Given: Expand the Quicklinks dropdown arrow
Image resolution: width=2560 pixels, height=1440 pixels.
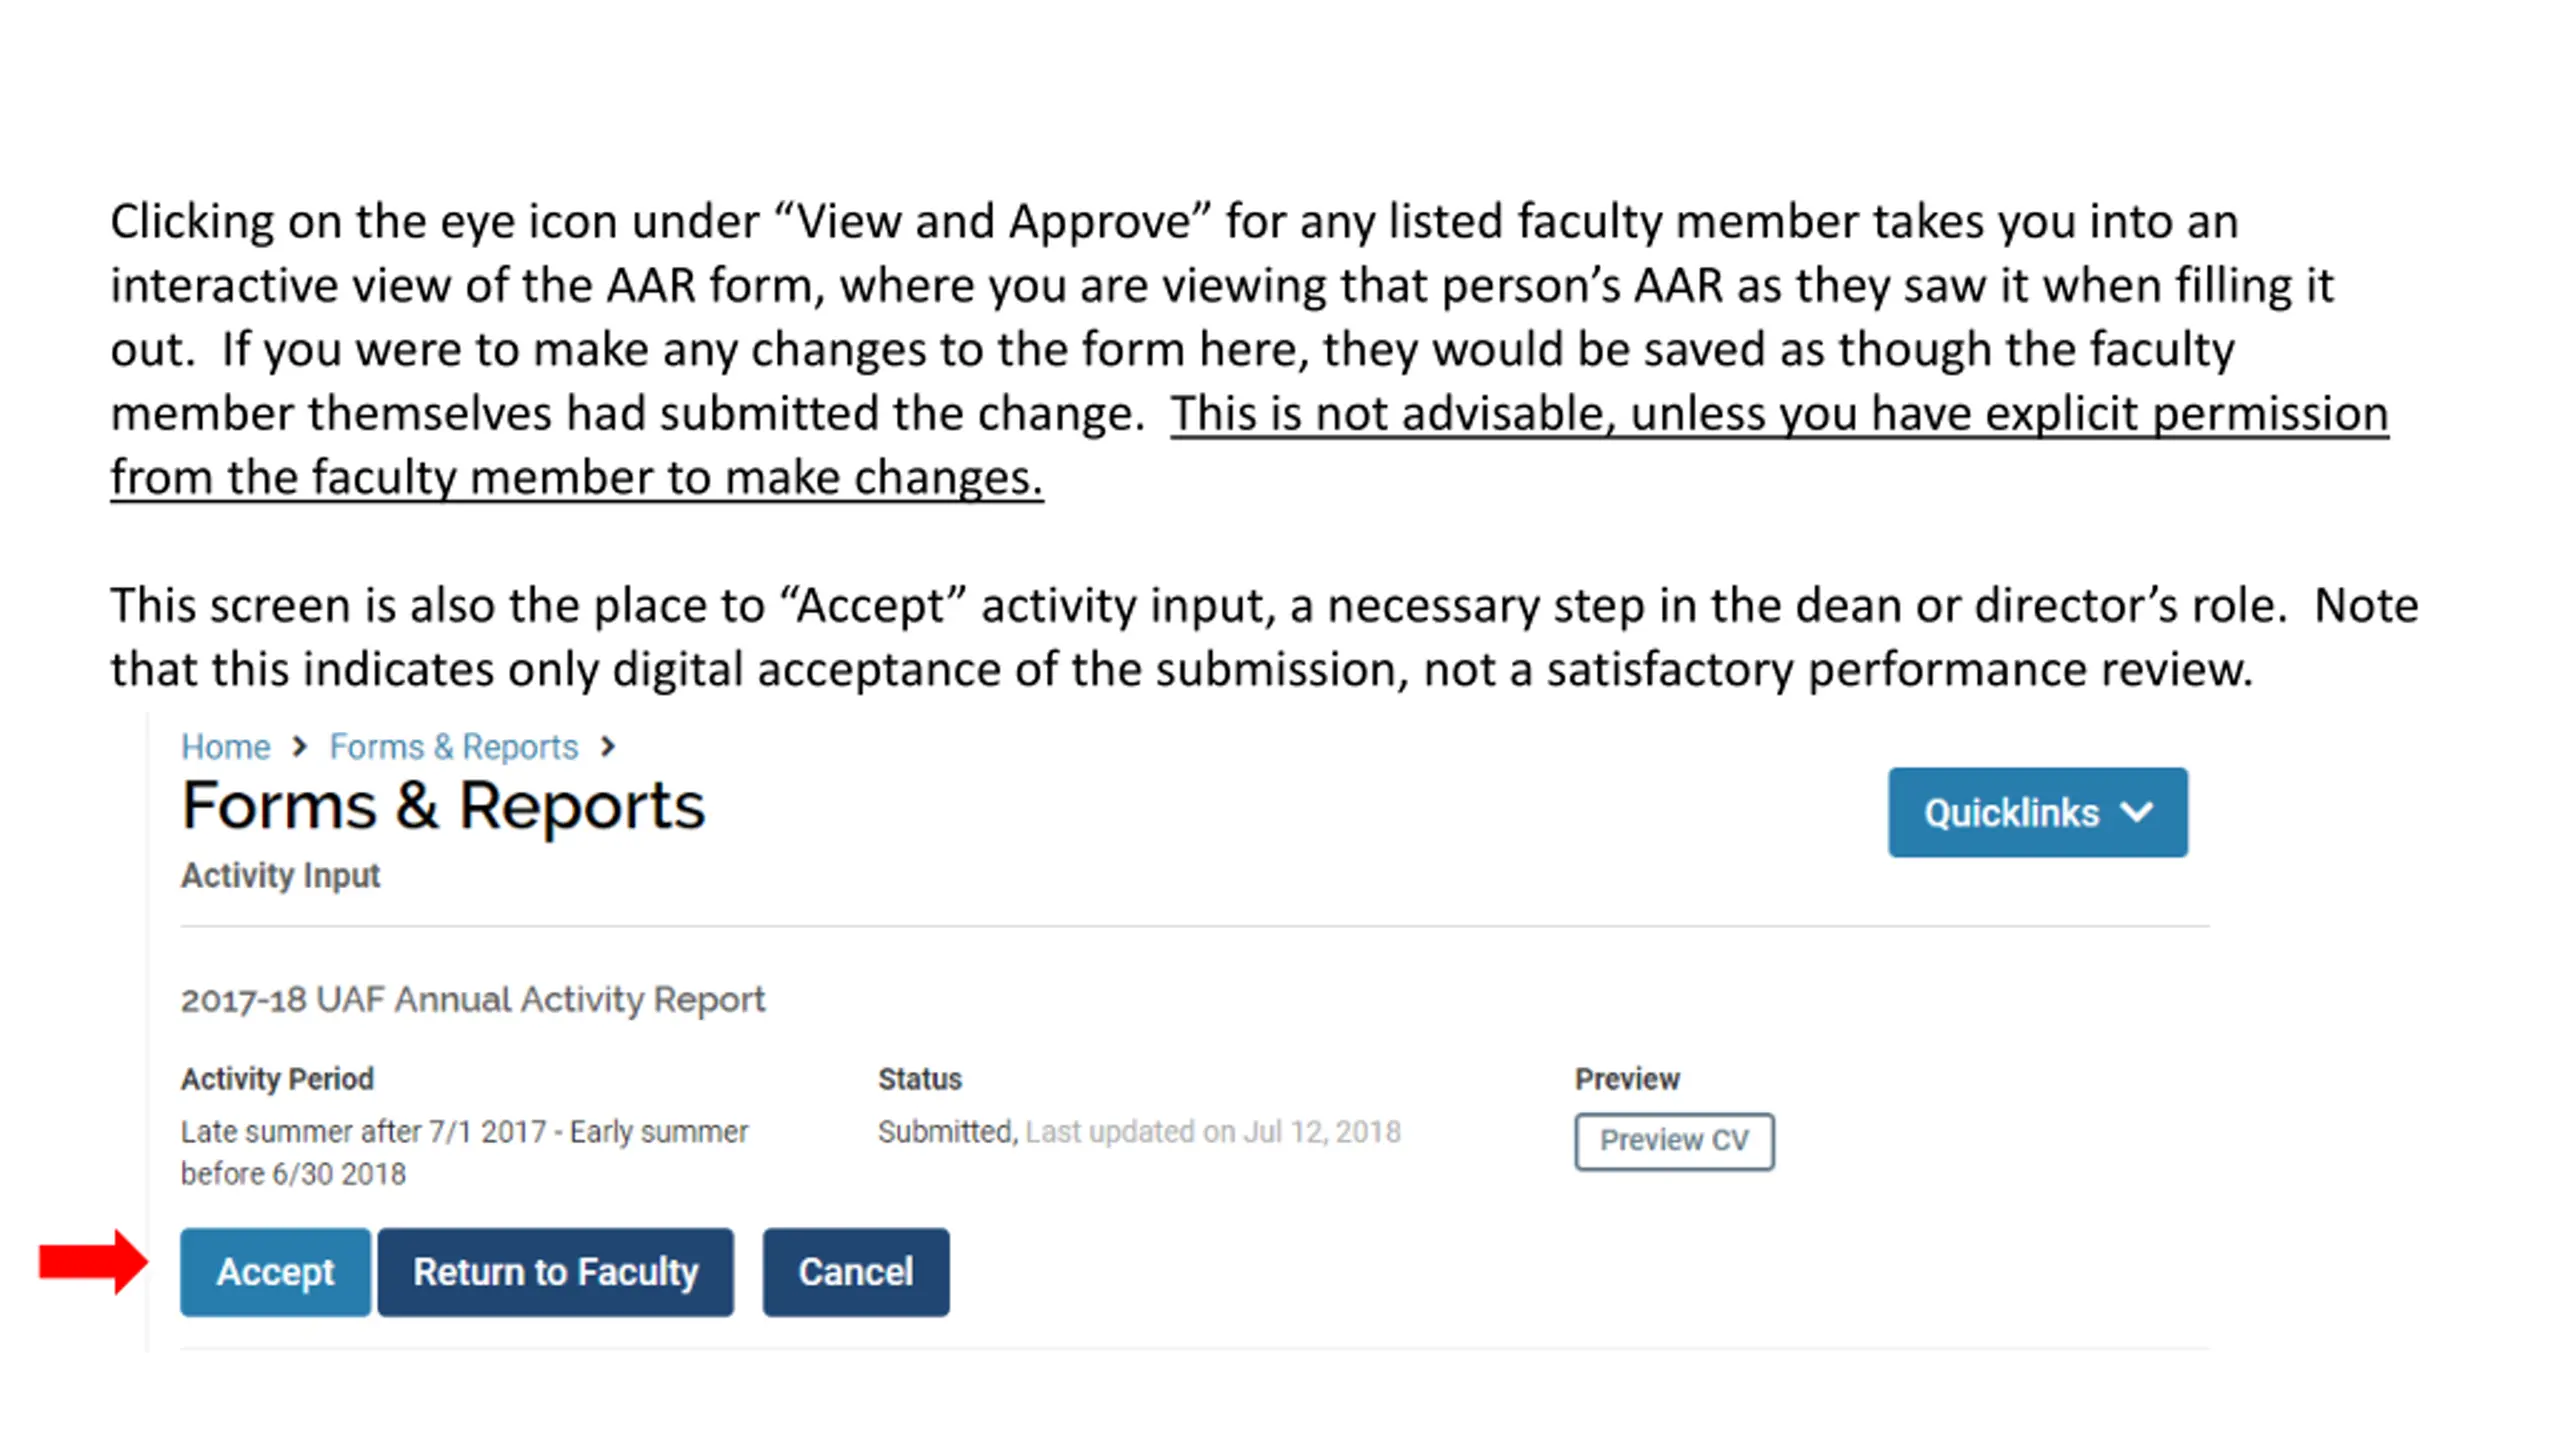Looking at the screenshot, I should pyautogui.click(x=2136, y=812).
